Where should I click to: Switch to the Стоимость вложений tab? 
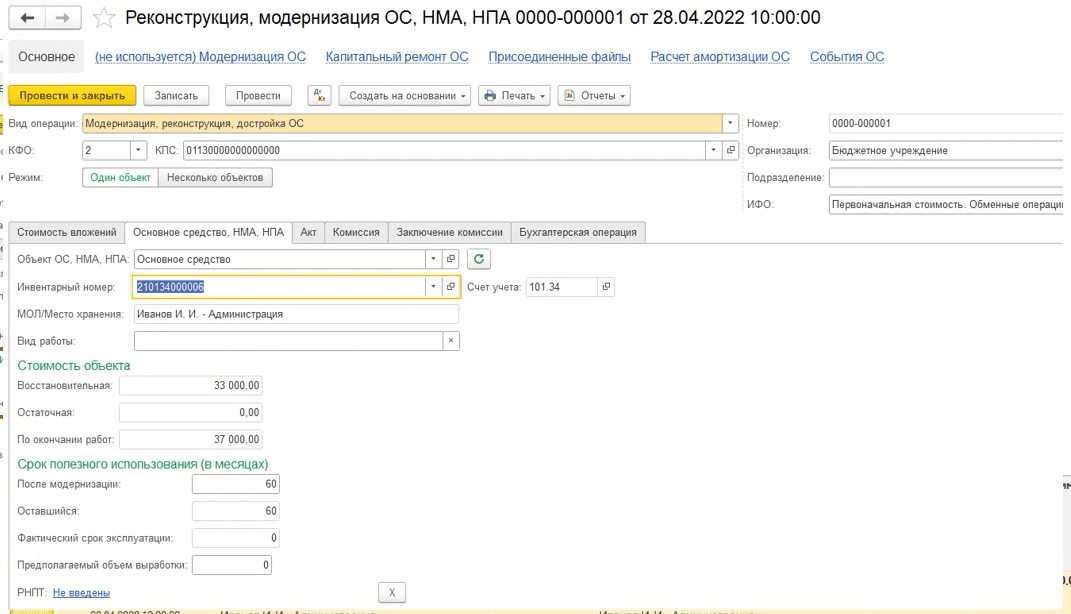click(x=67, y=232)
